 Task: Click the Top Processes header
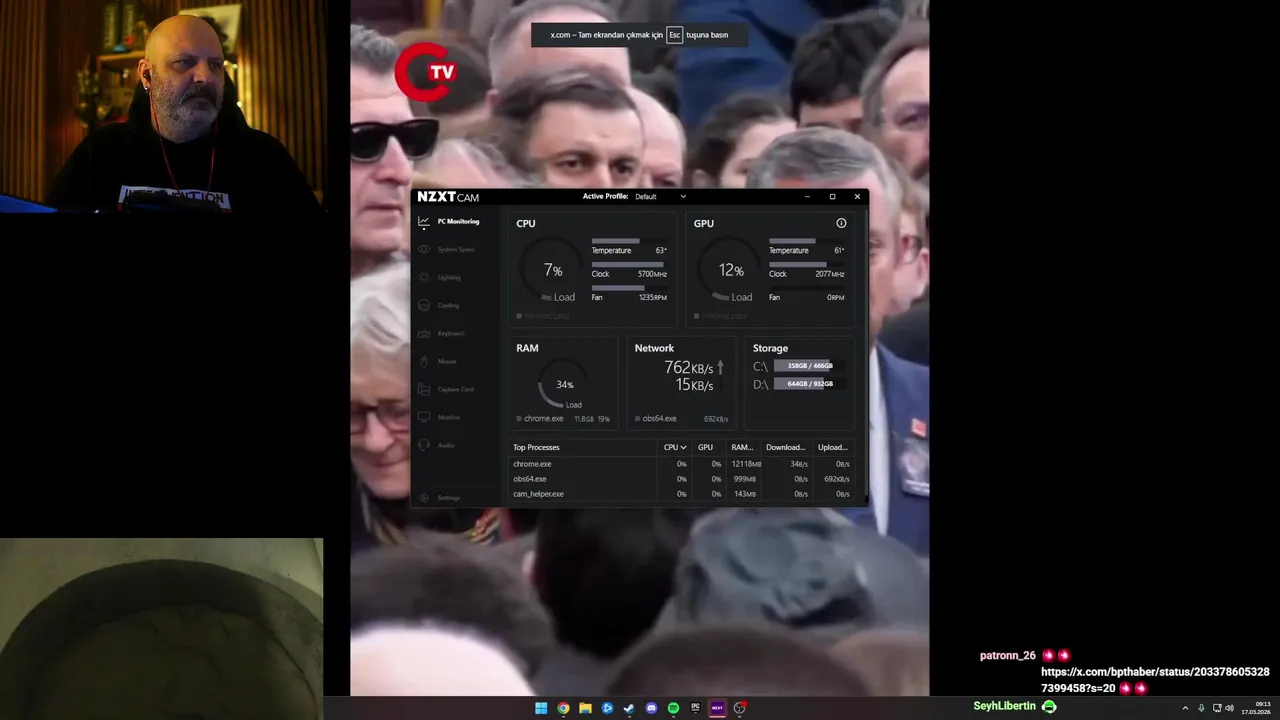pos(536,447)
